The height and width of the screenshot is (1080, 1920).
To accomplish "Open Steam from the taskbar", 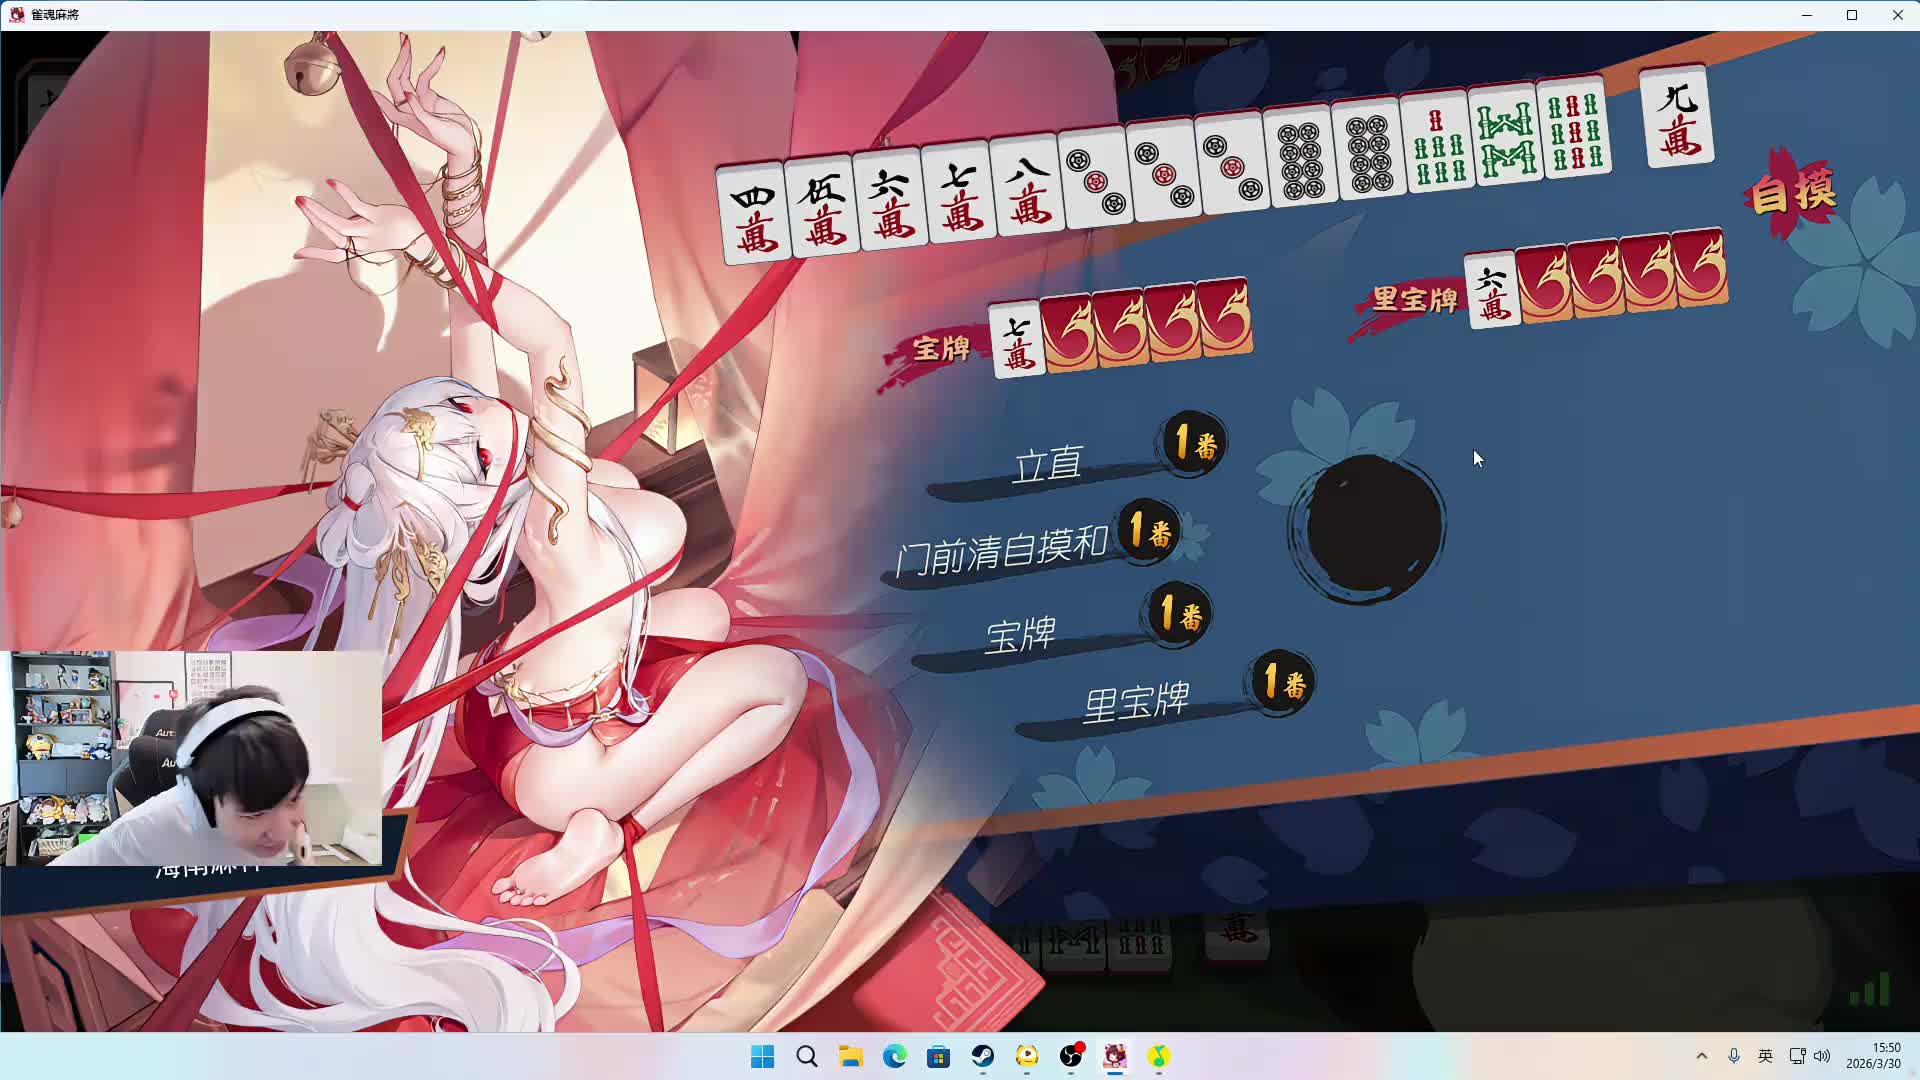I will tap(982, 1056).
